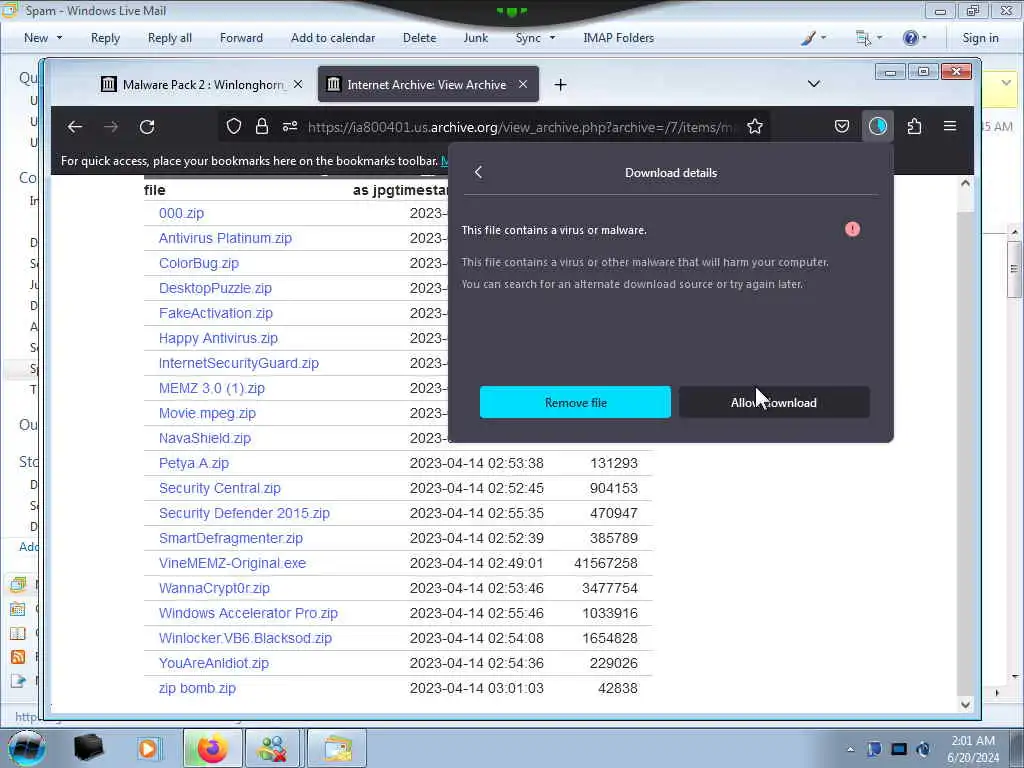Open a new Firefox tab
1024x768 pixels.
click(560, 85)
